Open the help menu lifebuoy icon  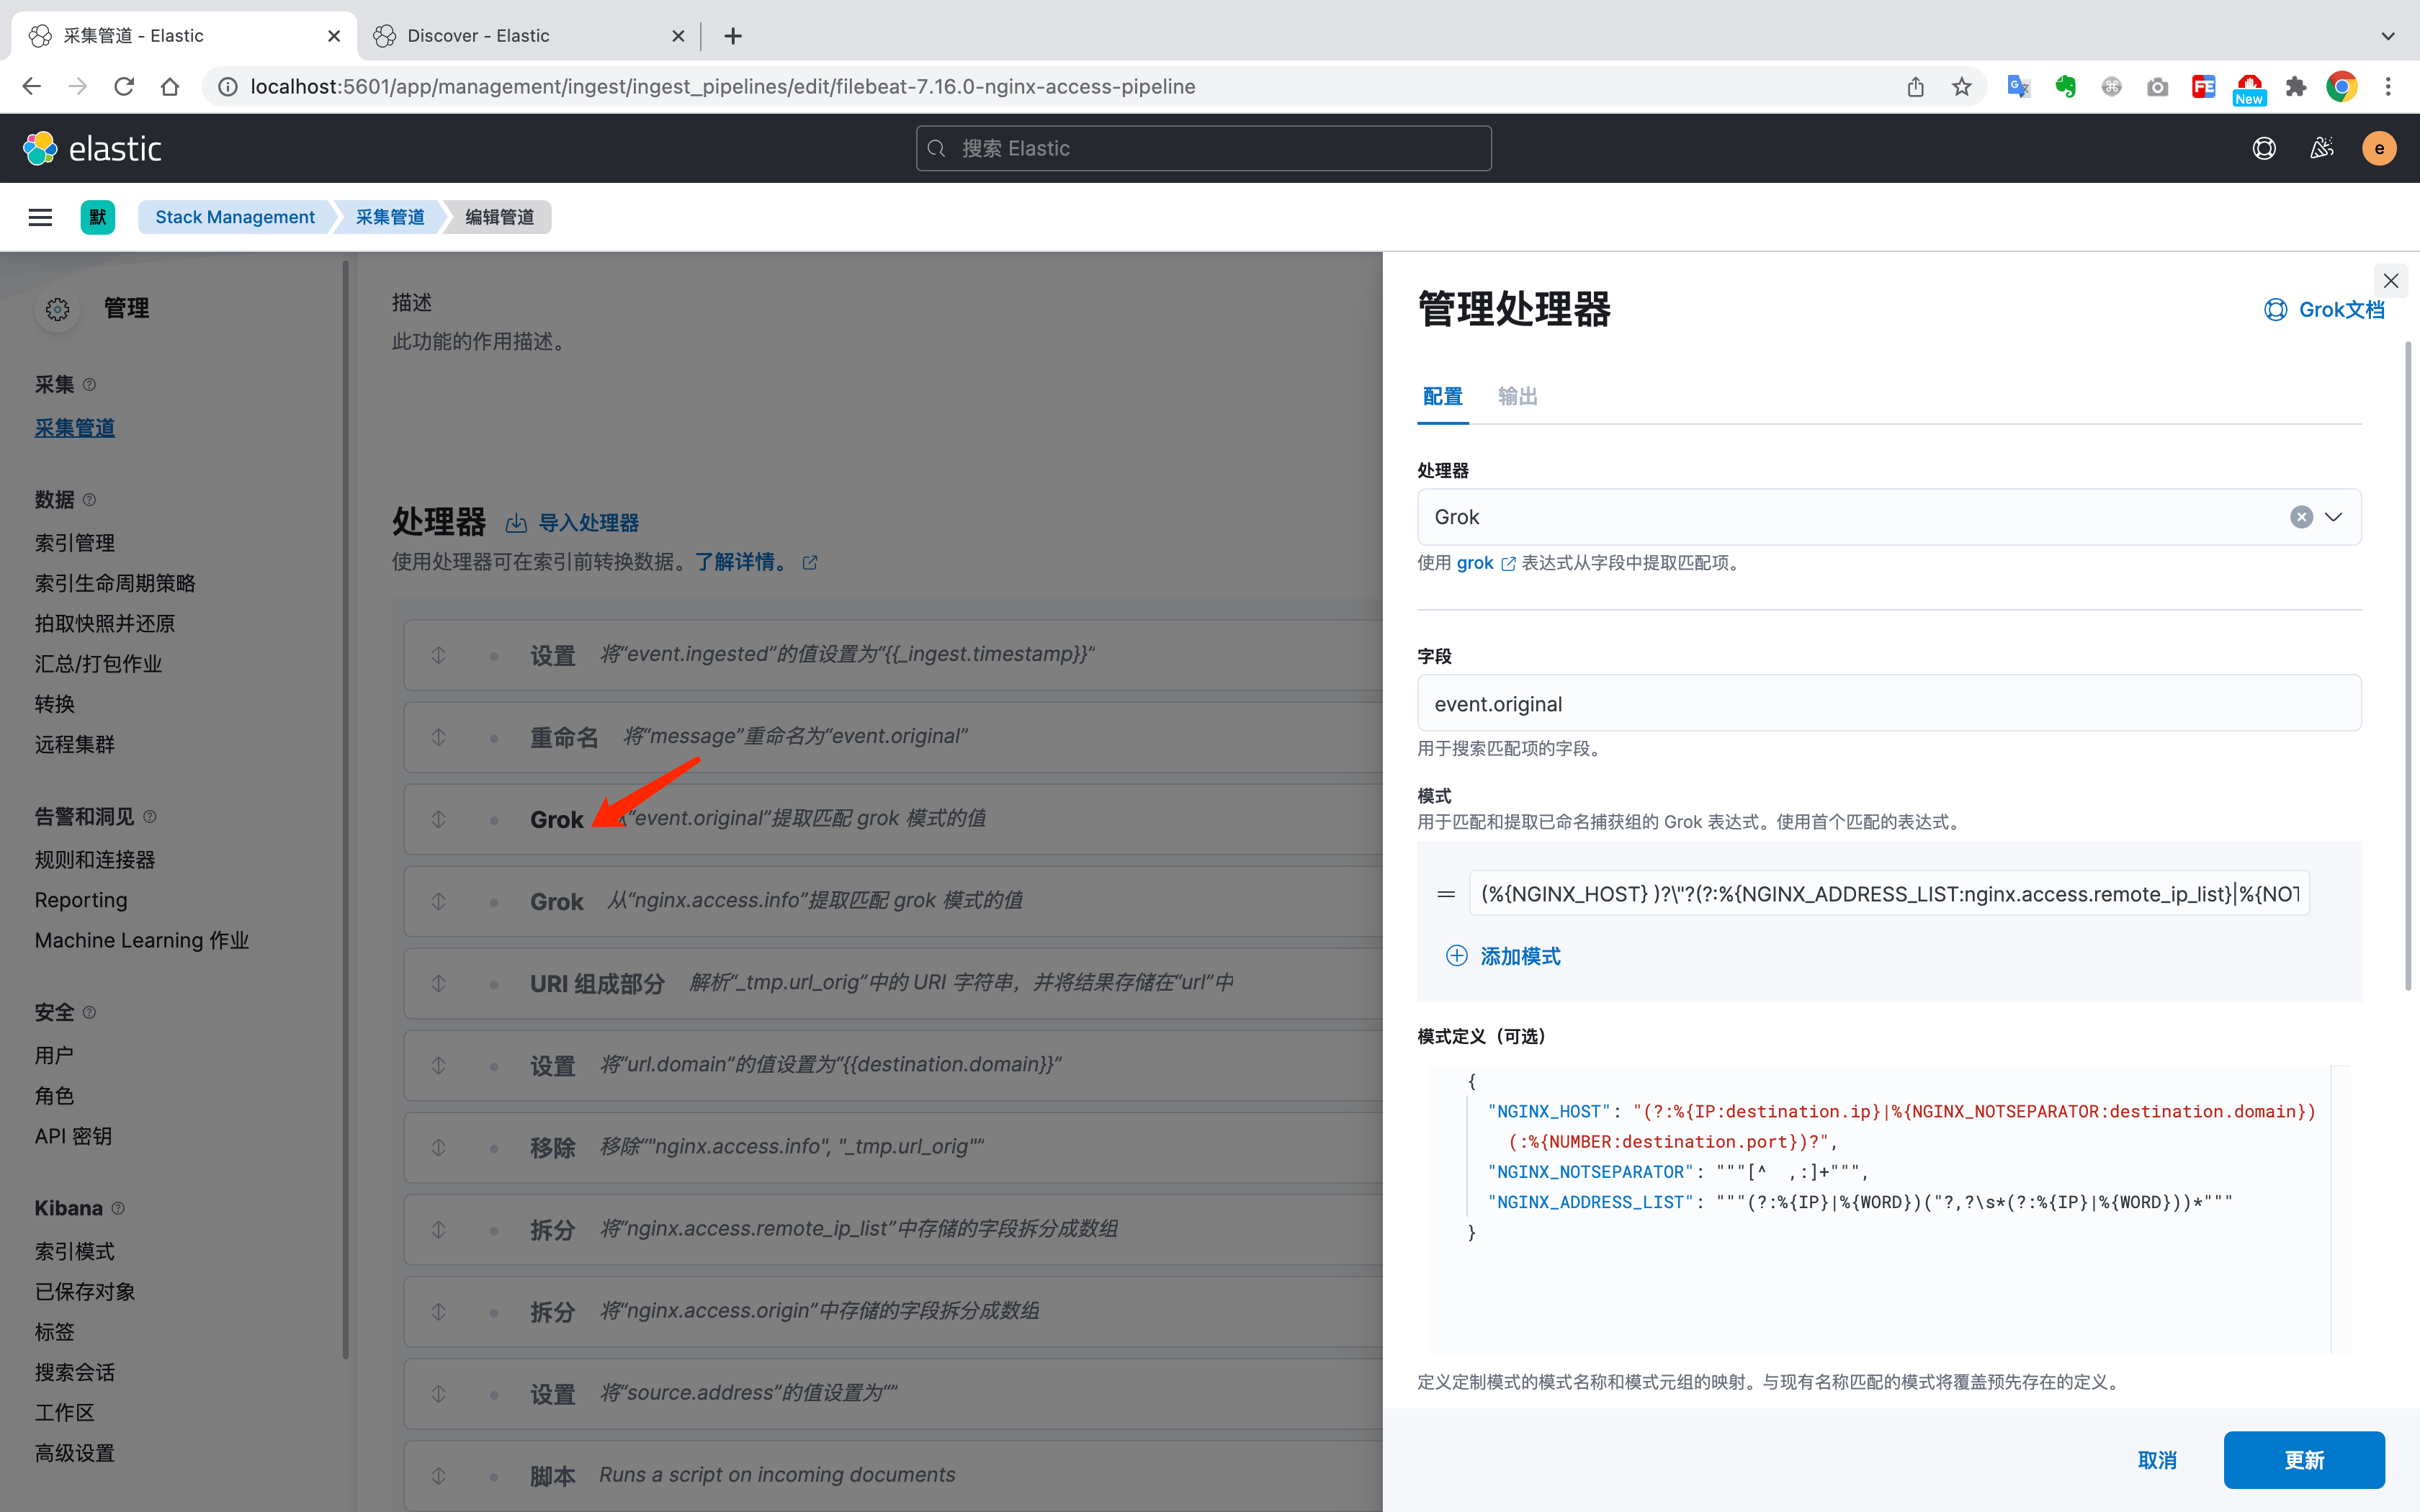click(x=2264, y=148)
